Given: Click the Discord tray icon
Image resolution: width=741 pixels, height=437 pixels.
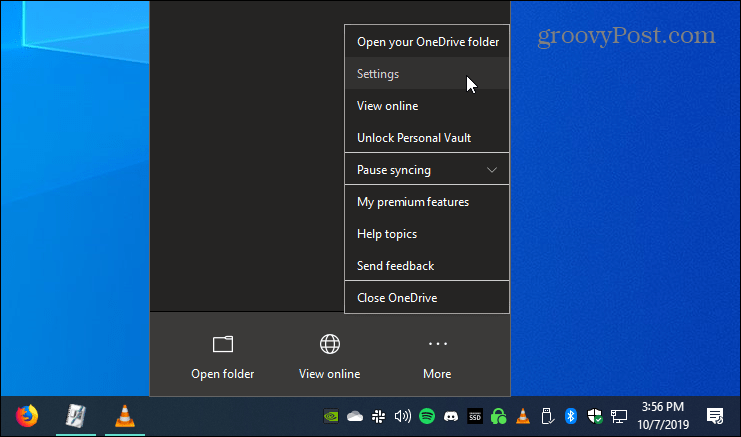Looking at the screenshot, I should (x=451, y=416).
